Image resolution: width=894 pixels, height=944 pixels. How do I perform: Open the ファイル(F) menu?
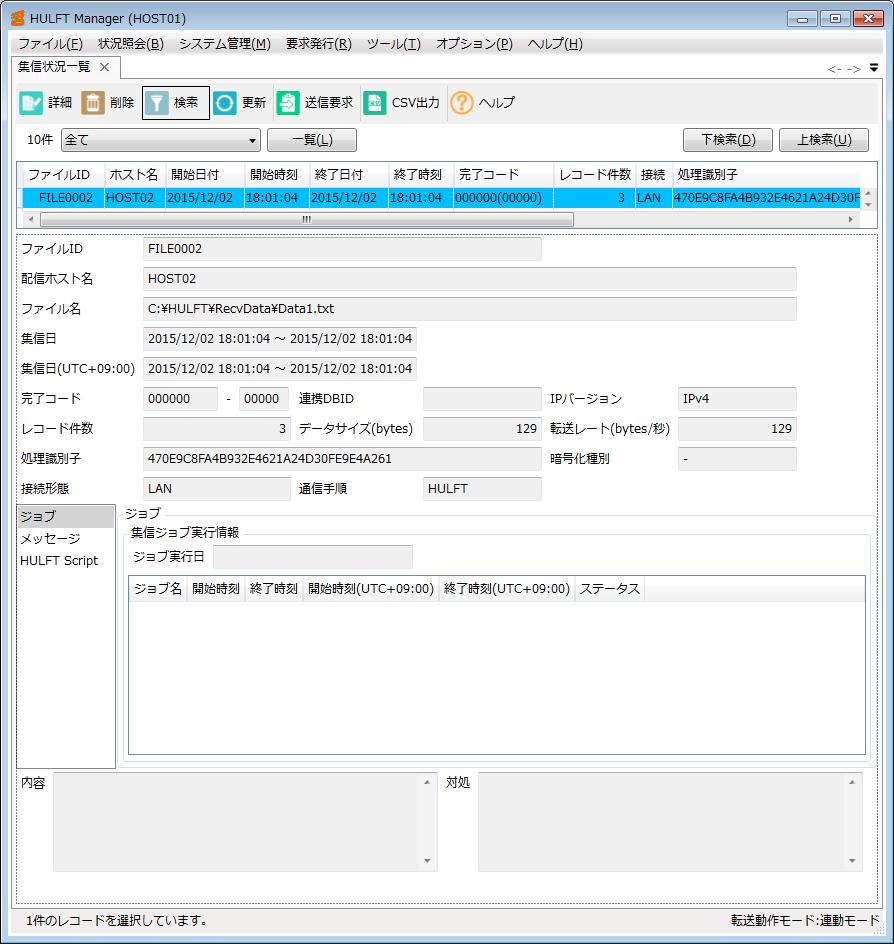(x=51, y=44)
